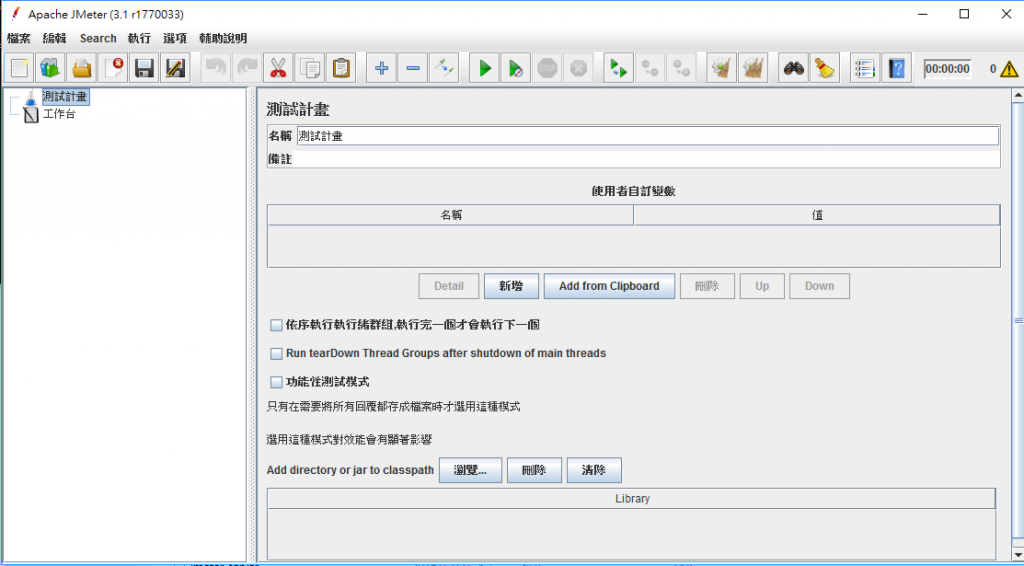This screenshot has width=1024, height=566.
Task: Open the Search menu
Action: click(x=98, y=39)
